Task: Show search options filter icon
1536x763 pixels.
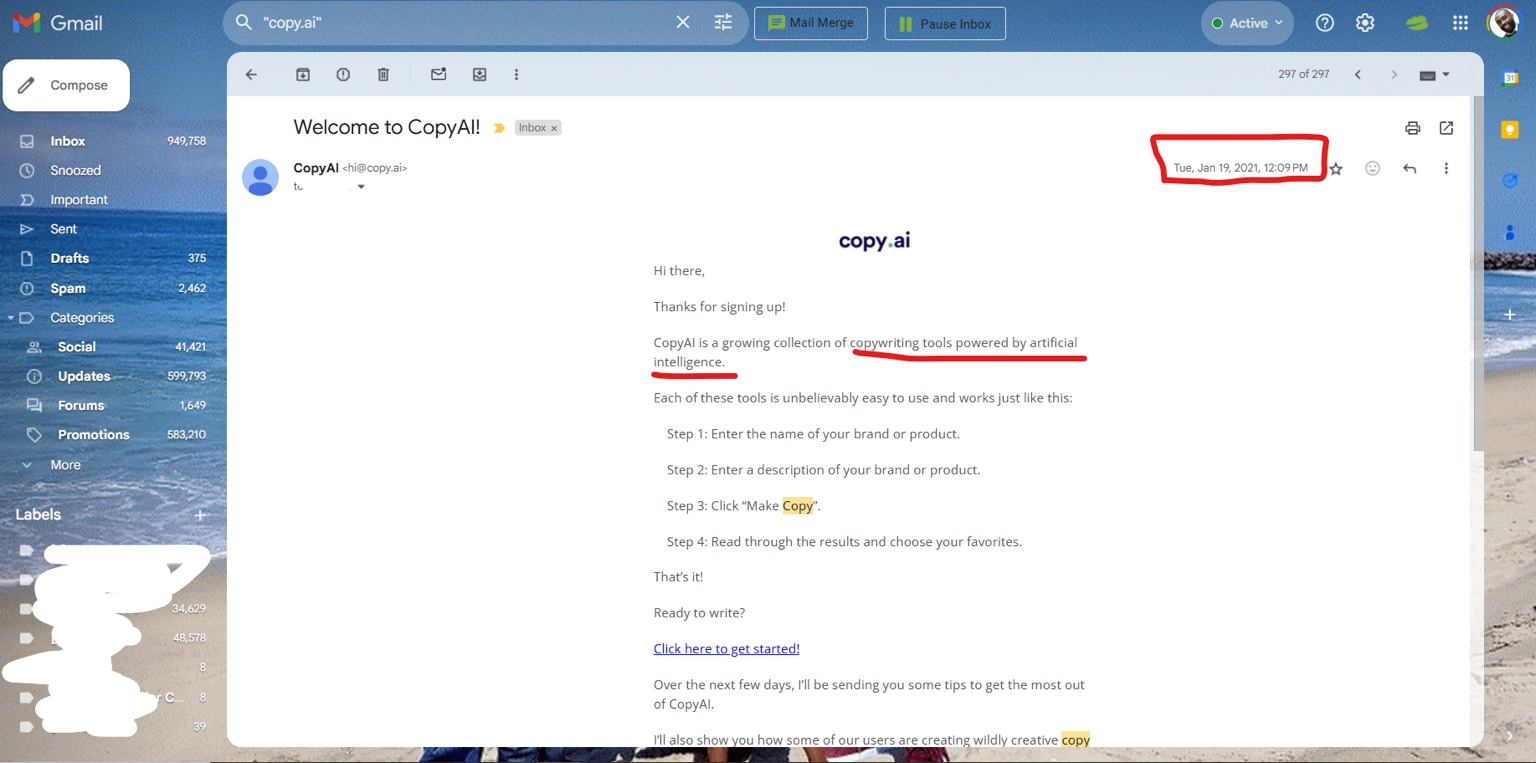Action: [x=723, y=22]
